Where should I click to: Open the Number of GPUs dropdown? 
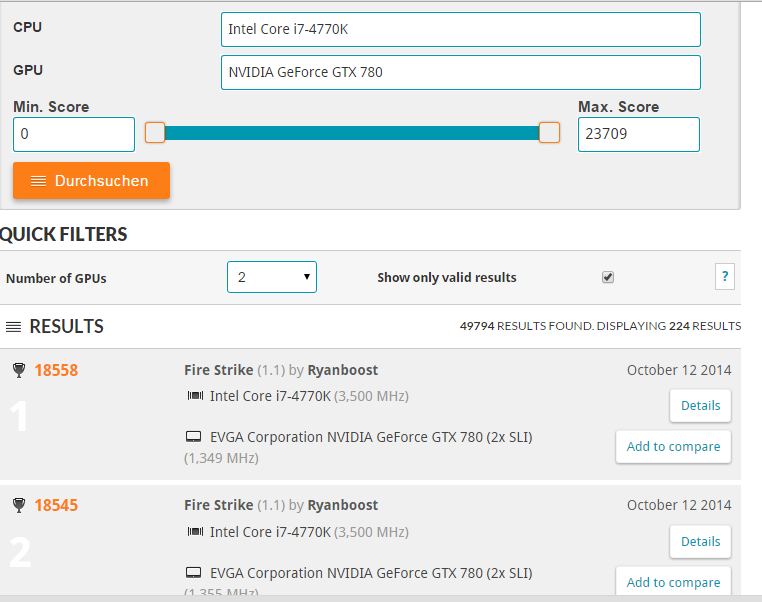pos(272,277)
